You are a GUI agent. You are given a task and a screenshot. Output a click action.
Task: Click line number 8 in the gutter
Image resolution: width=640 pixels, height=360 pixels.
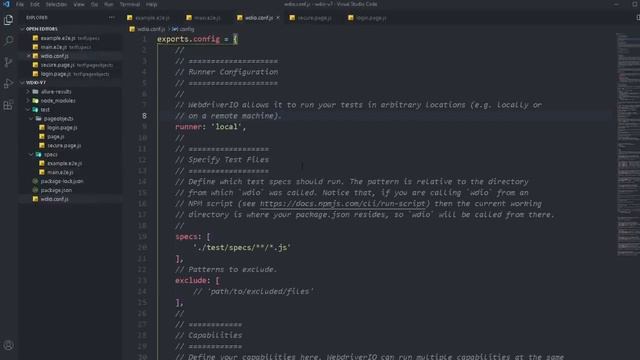click(x=144, y=116)
